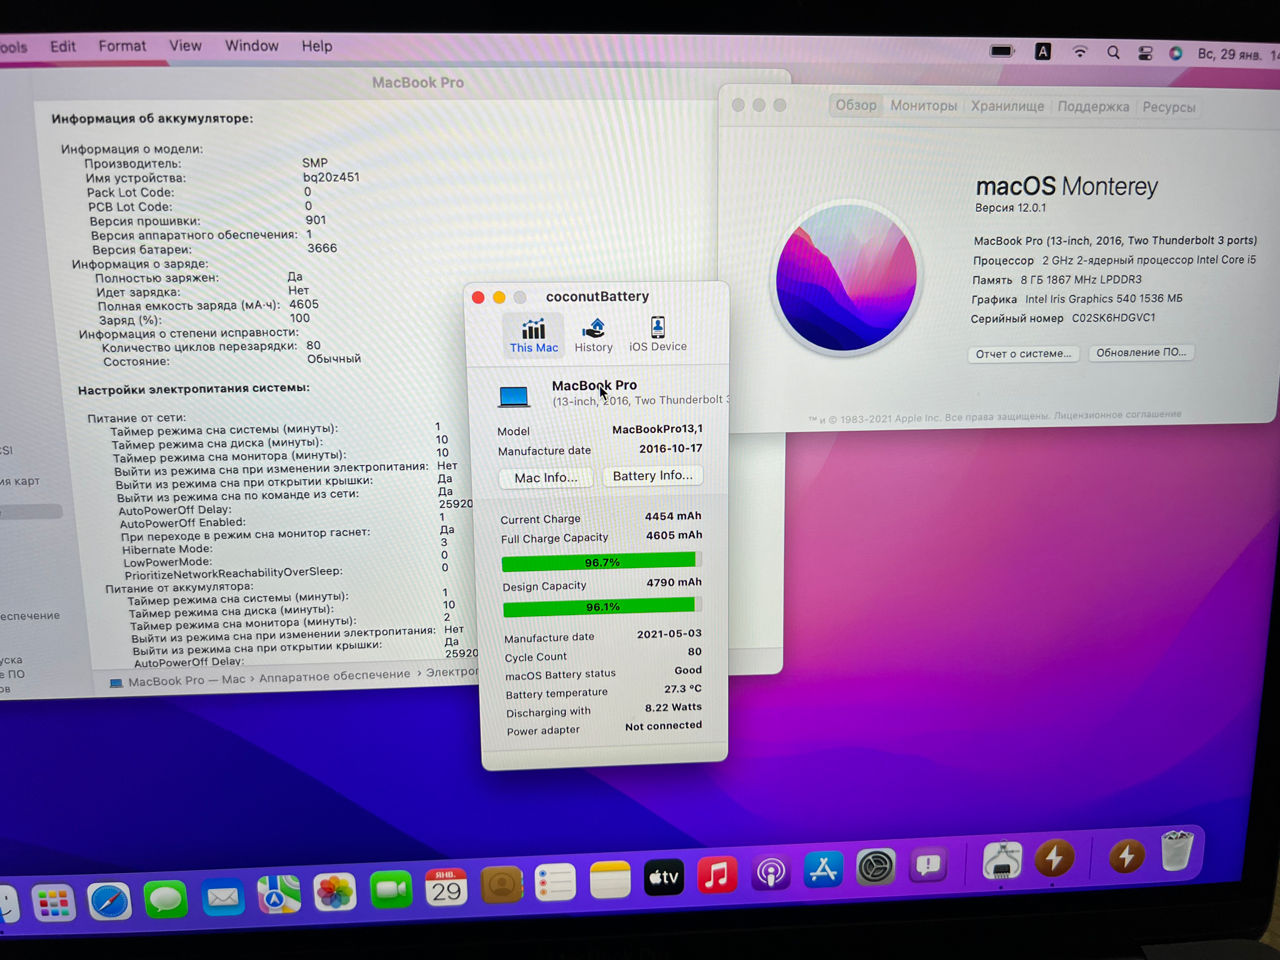The height and width of the screenshot is (960, 1280).
Task: Select the Обзор tab in About This Mac
Action: (856, 105)
